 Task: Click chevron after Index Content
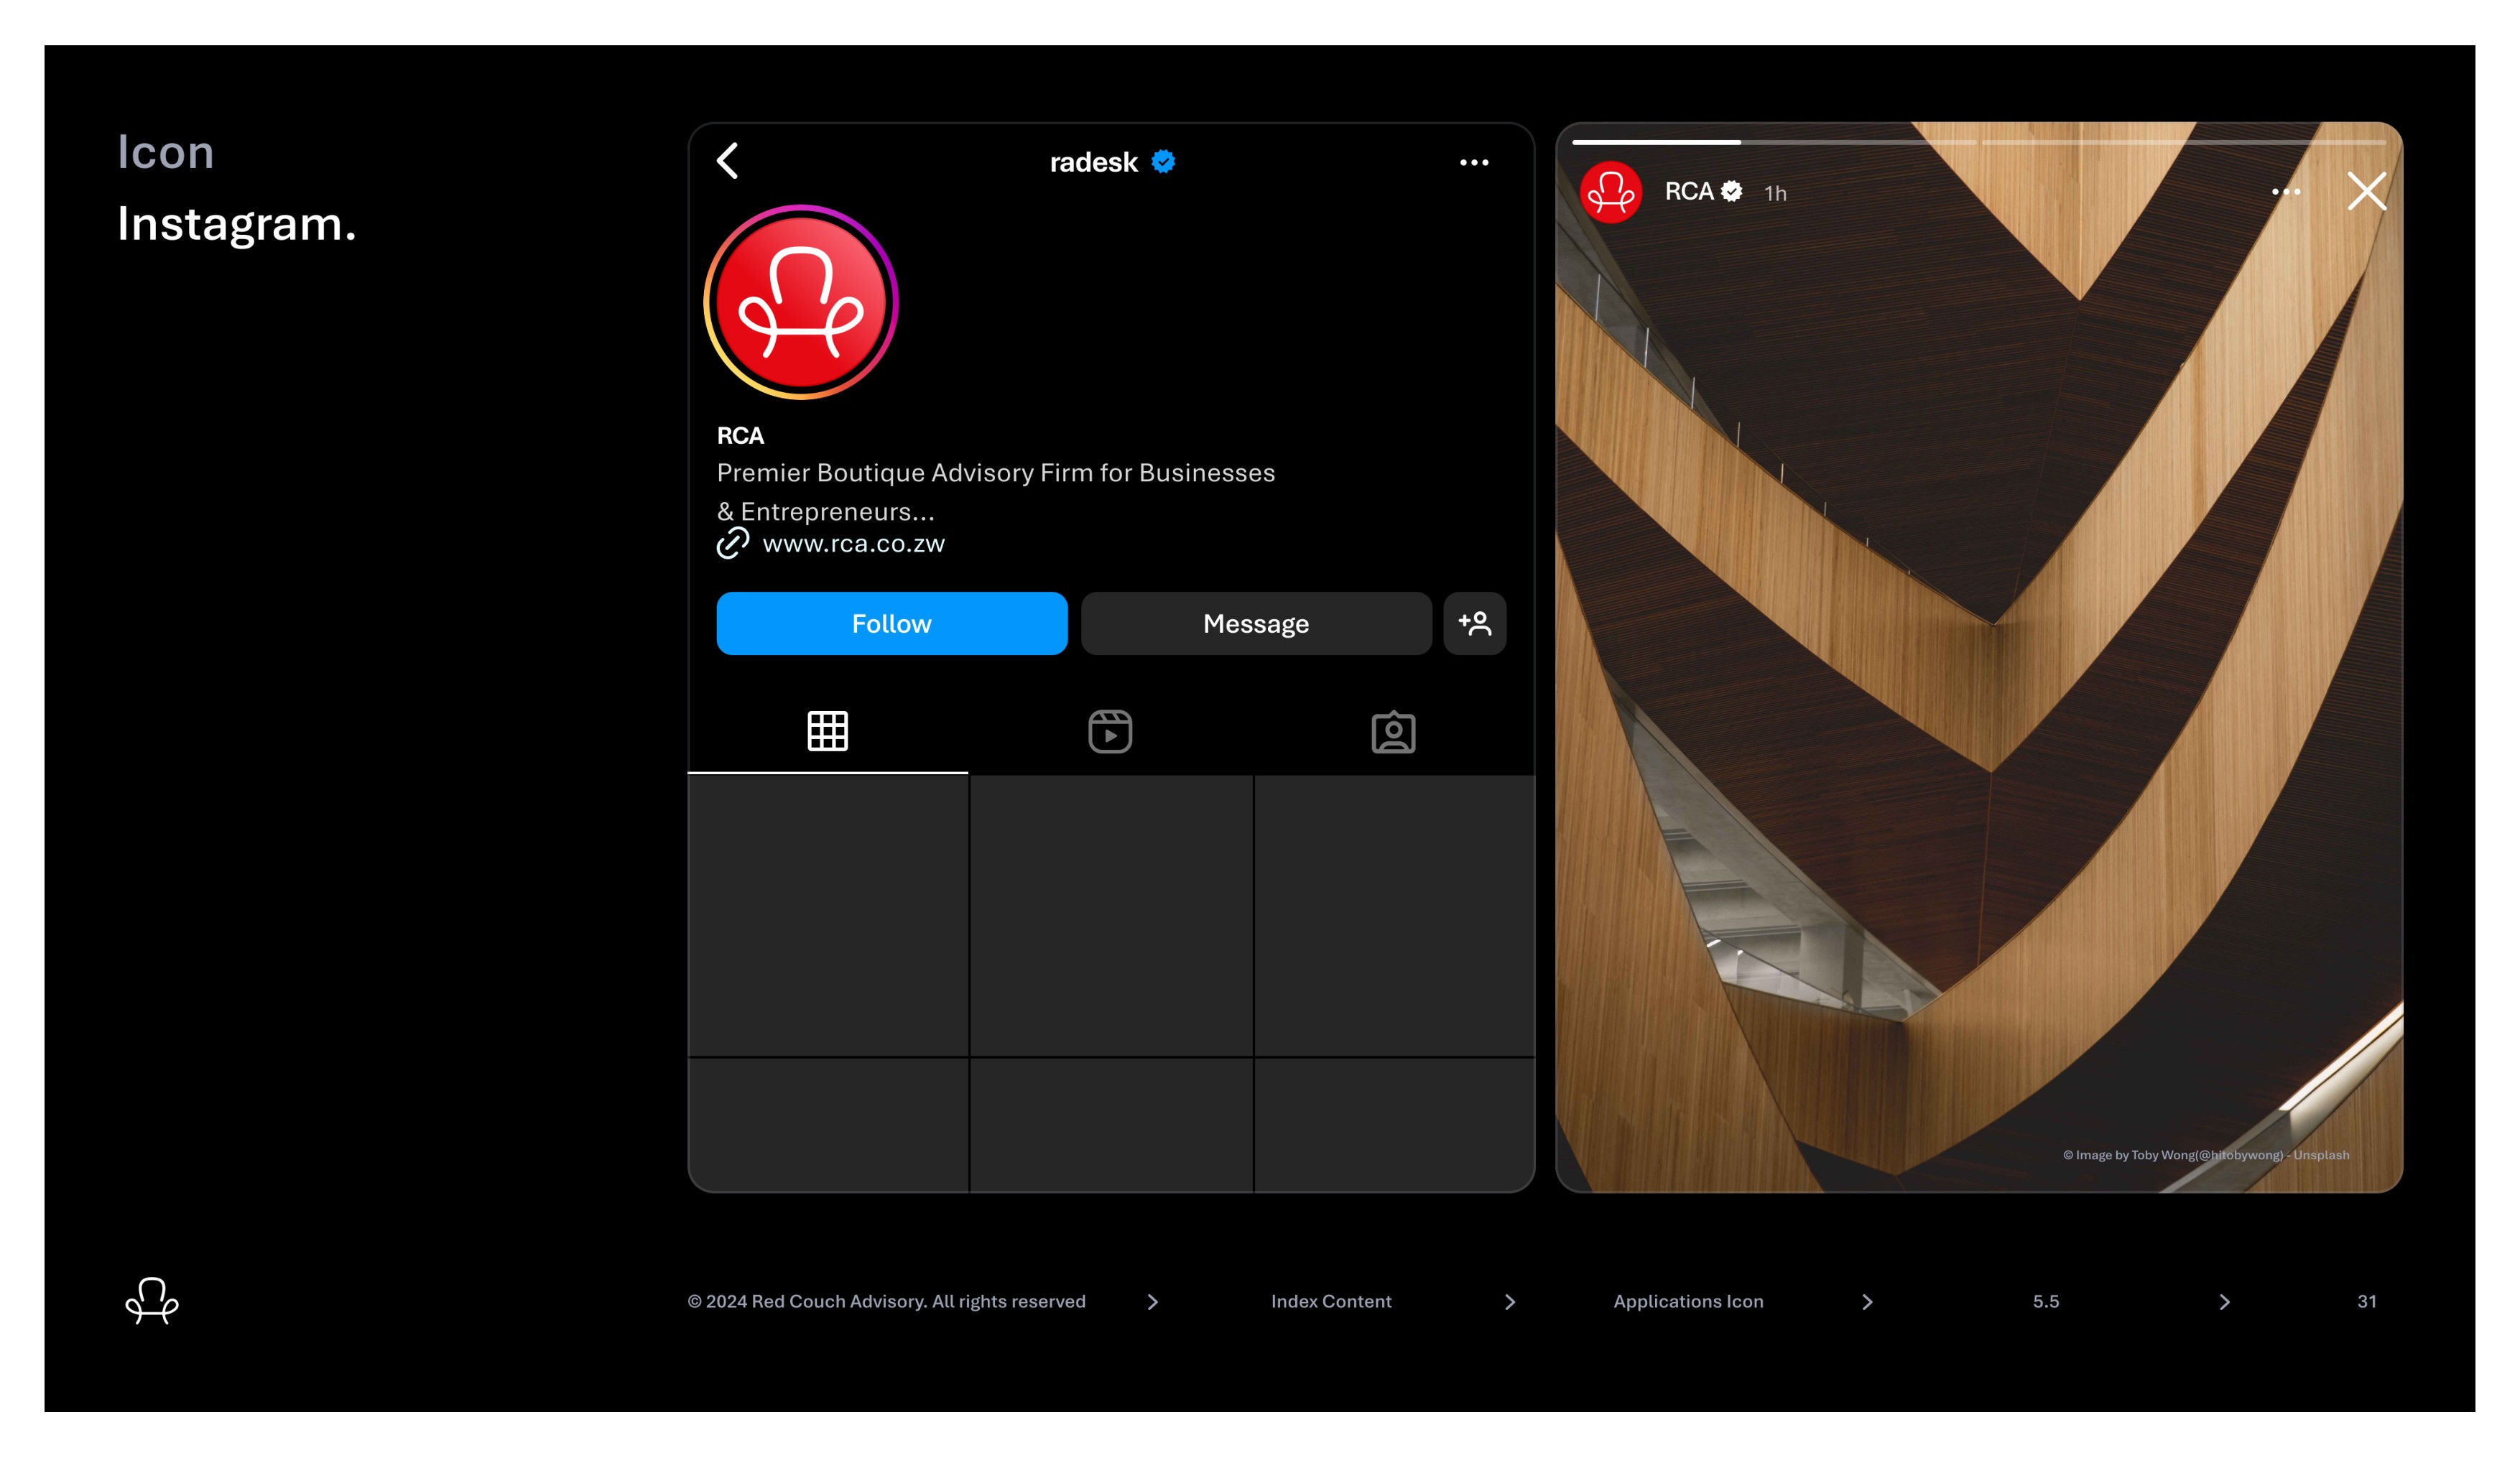1510,1302
